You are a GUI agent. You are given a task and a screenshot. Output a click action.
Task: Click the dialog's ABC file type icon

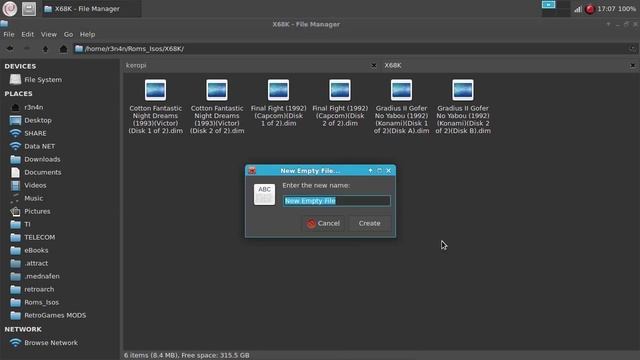[264, 194]
